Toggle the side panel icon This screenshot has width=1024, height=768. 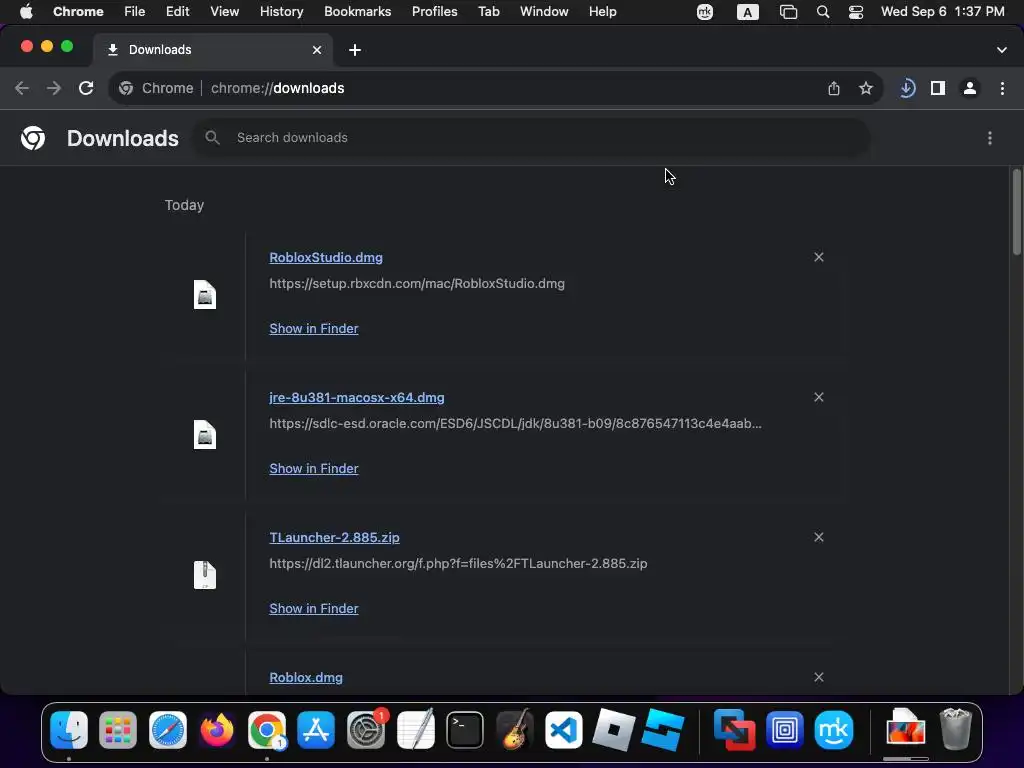click(938, 88)
